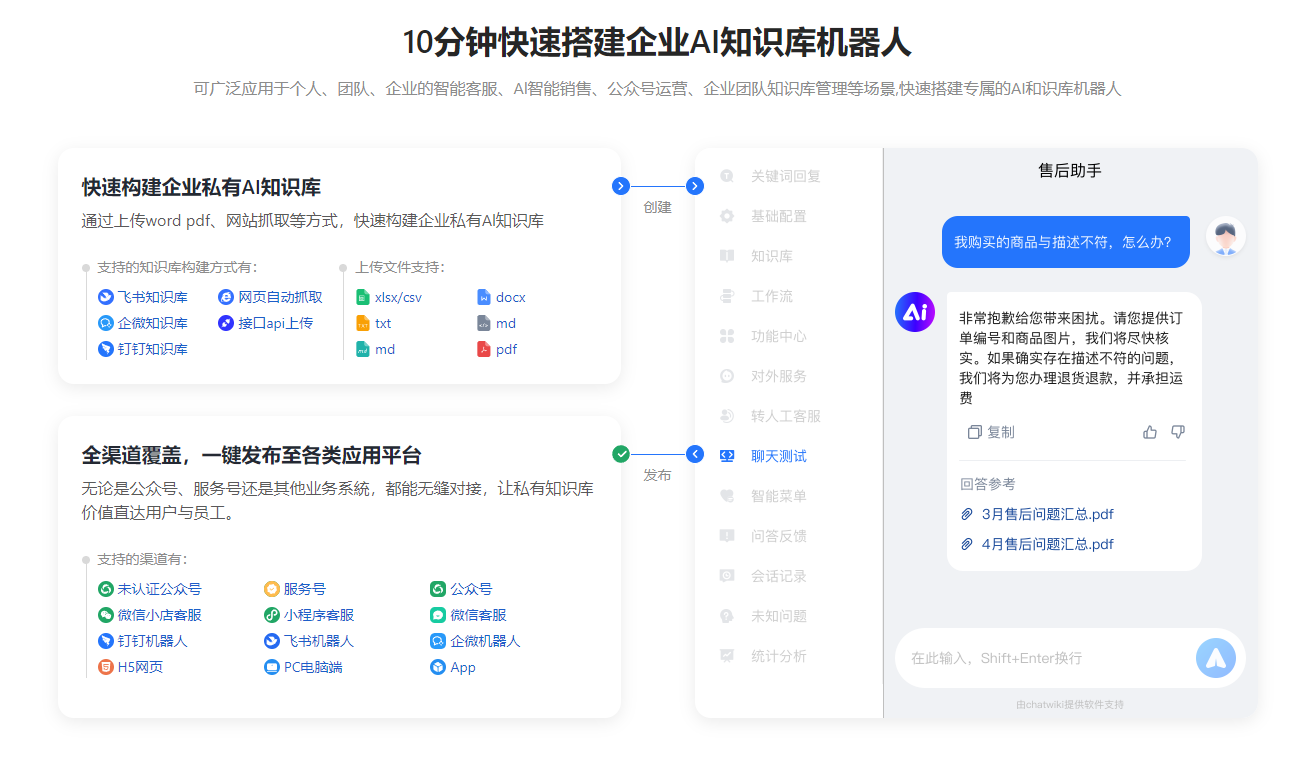Open the 聊天测试 menu item

click(778, 456)
